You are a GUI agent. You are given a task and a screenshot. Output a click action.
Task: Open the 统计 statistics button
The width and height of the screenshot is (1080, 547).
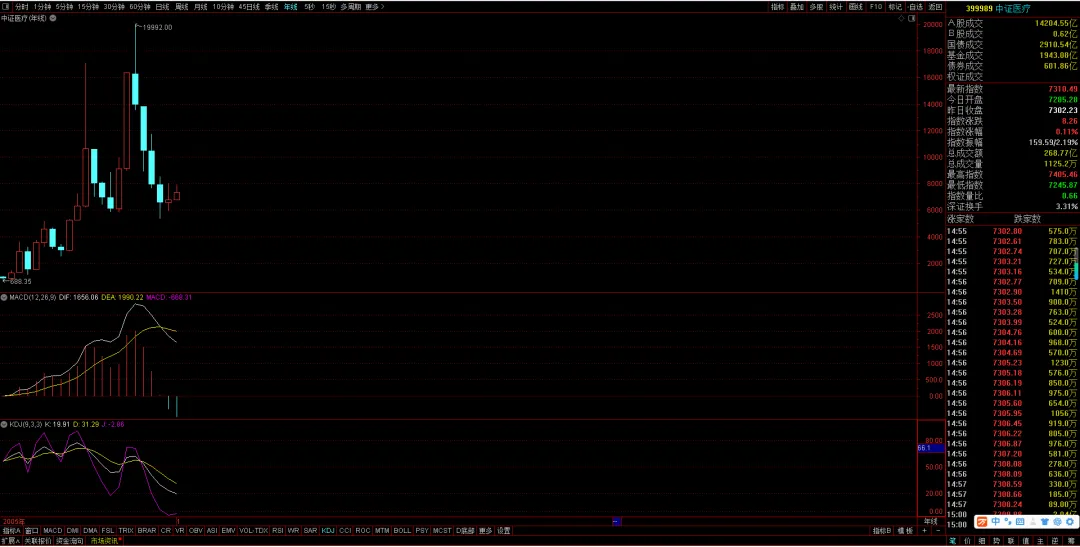836,7
